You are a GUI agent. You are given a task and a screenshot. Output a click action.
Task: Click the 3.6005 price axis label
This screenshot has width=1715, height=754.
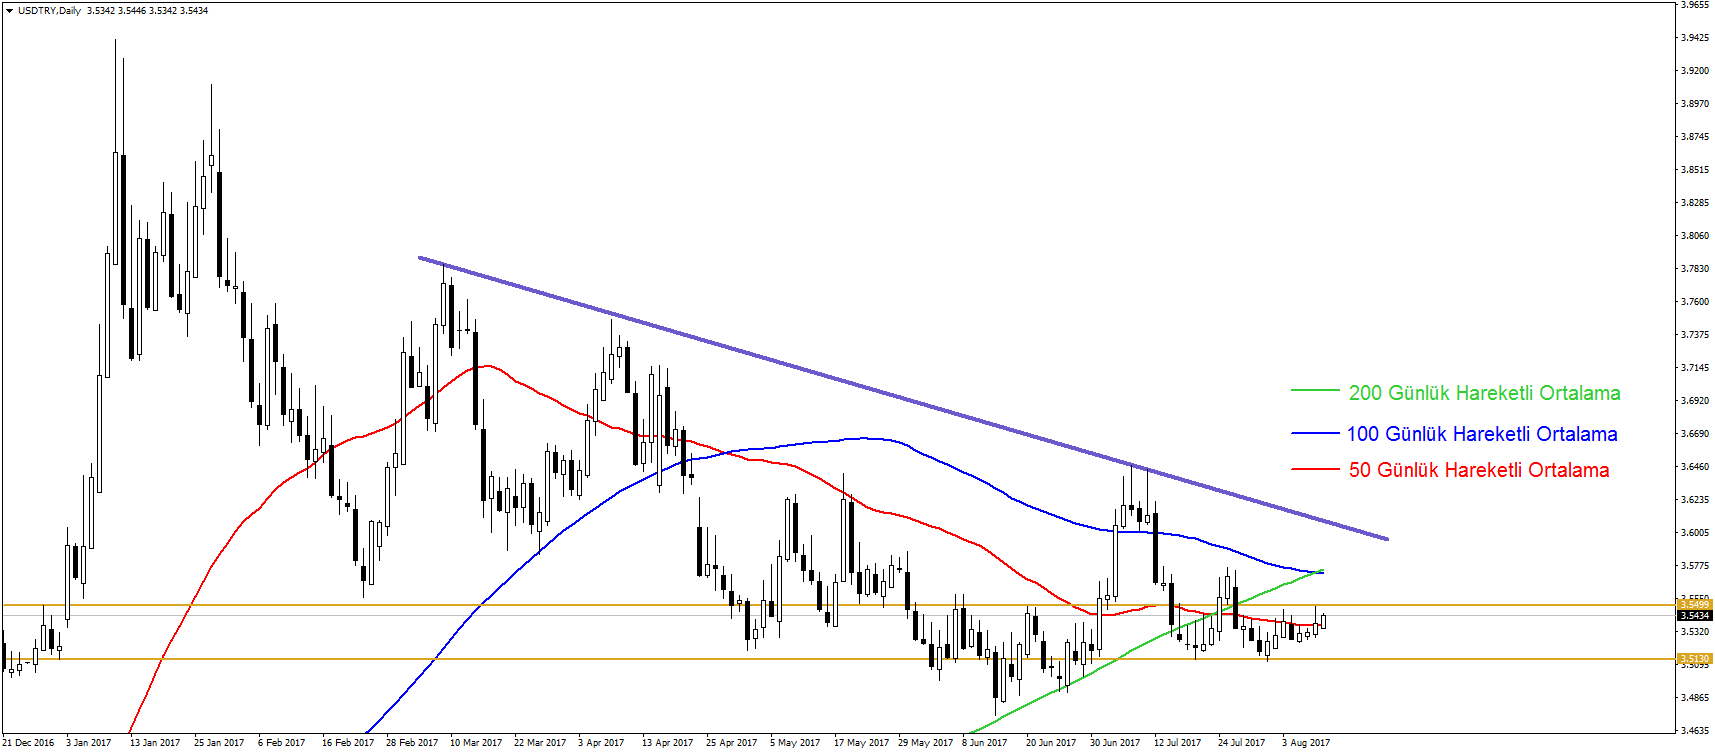click(1694, 533)
